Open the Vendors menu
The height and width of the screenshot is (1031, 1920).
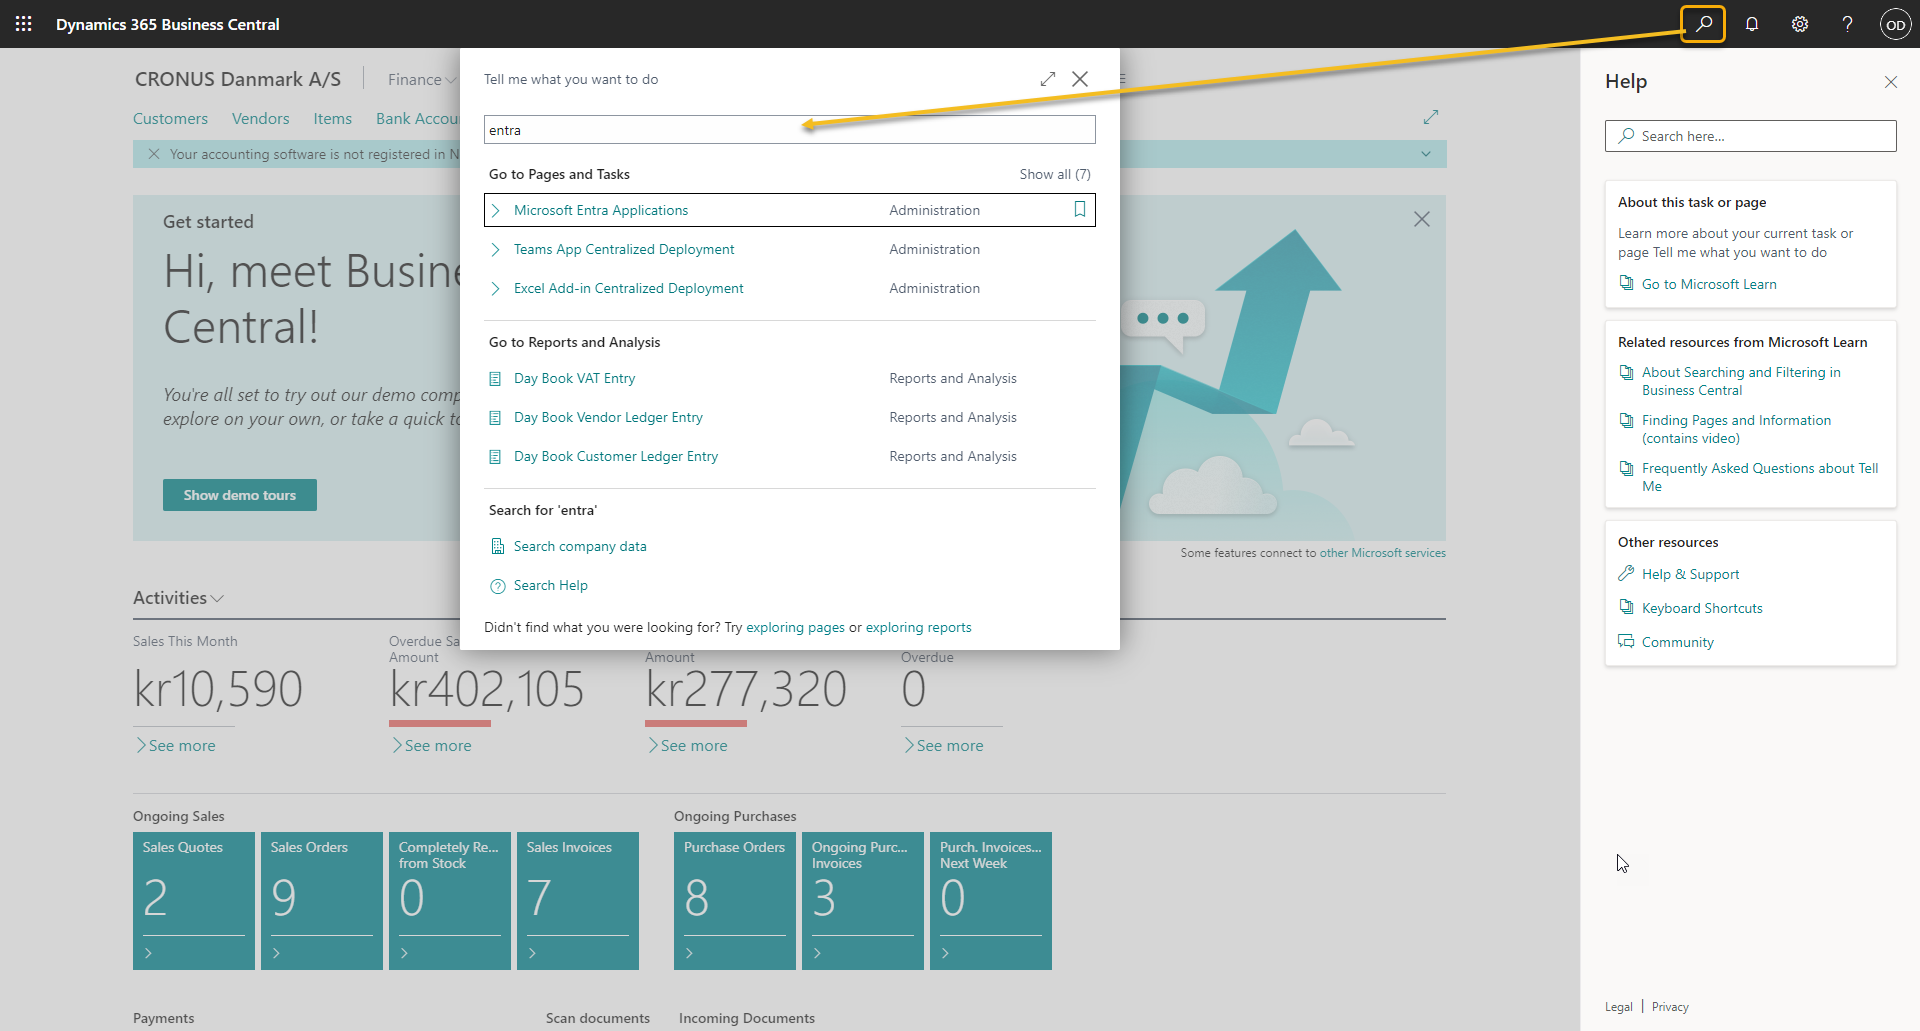click(x=261, y=118)
